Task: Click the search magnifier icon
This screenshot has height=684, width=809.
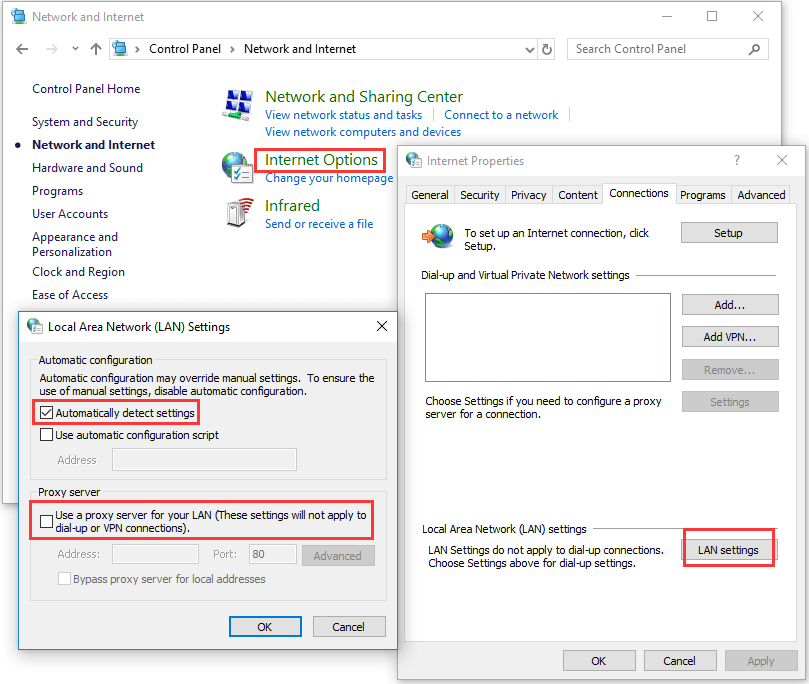Action: 757,48
